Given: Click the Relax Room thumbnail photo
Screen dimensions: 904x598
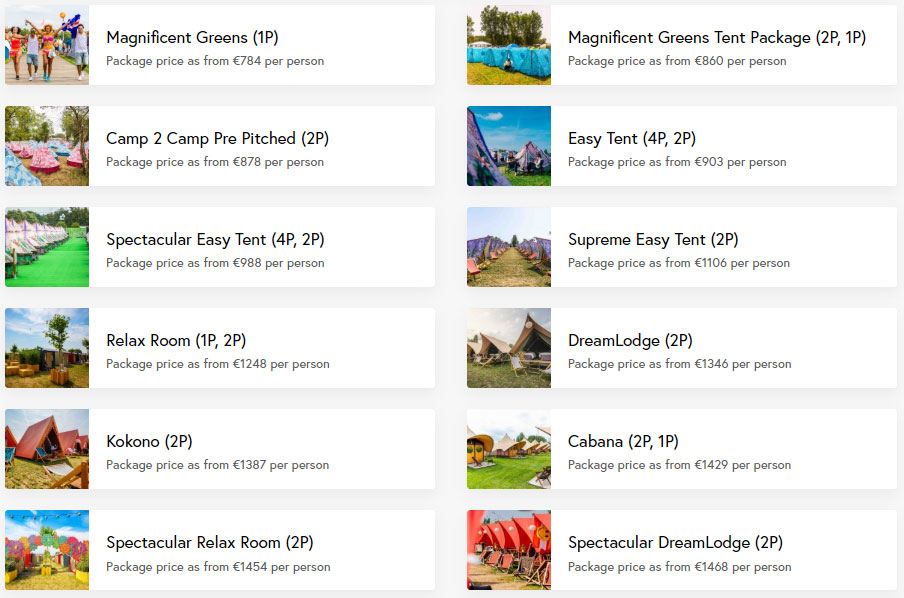Looking at the screenshot, I should (x=47, y=348).
